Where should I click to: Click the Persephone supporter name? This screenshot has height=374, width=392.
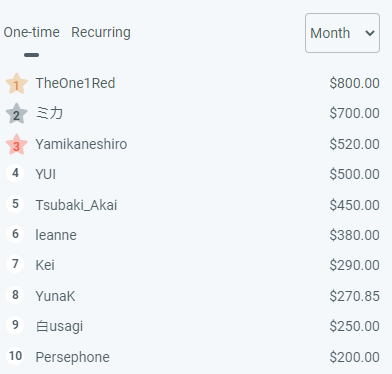(72, 357)
